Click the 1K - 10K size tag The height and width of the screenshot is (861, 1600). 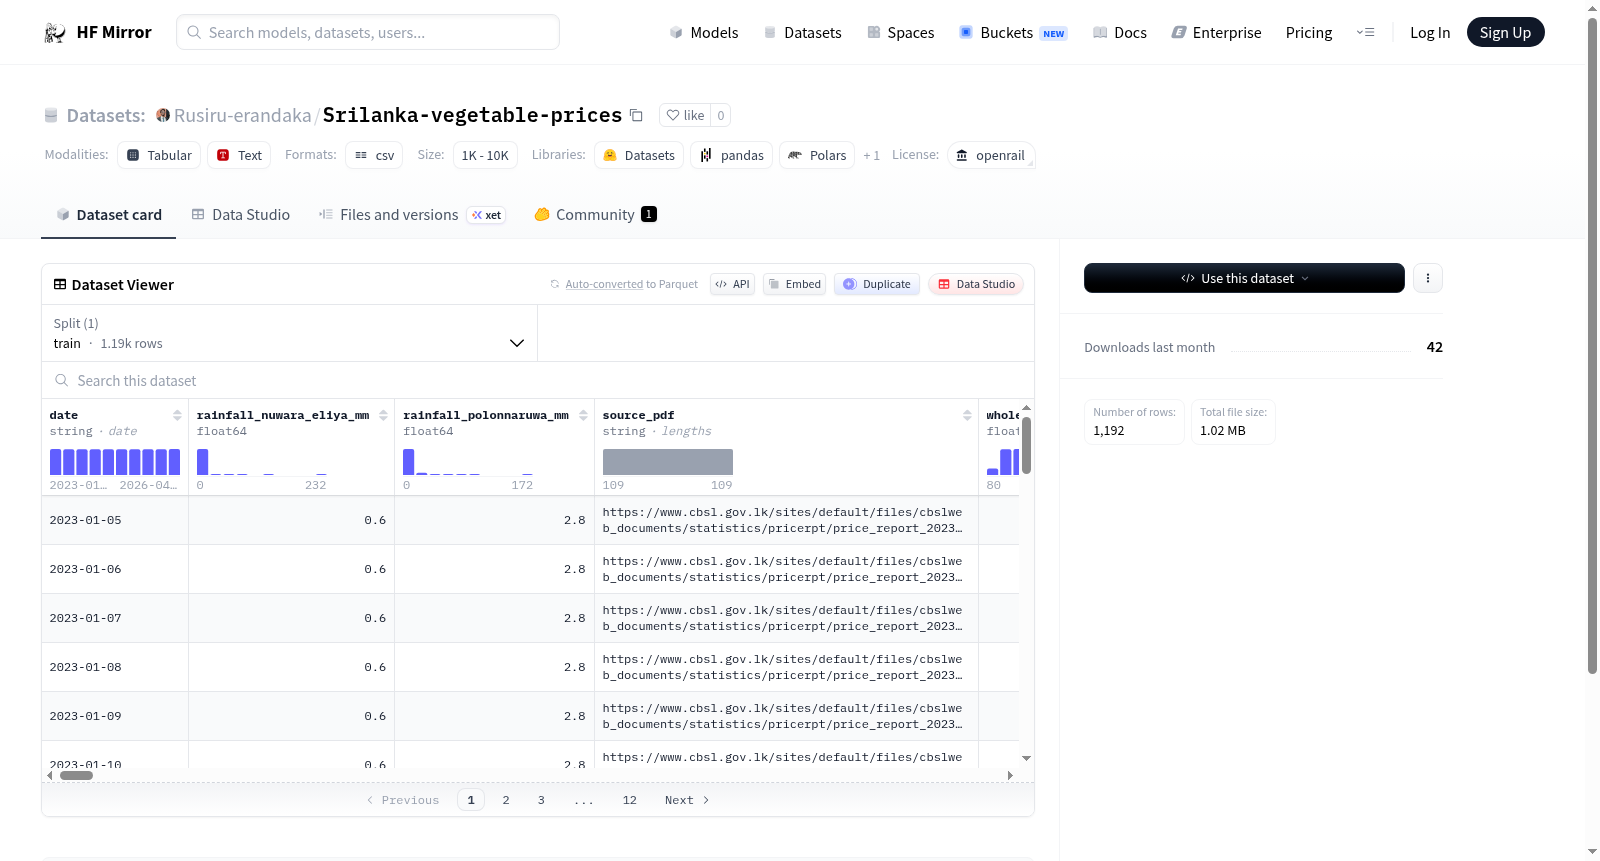[485, 155]
